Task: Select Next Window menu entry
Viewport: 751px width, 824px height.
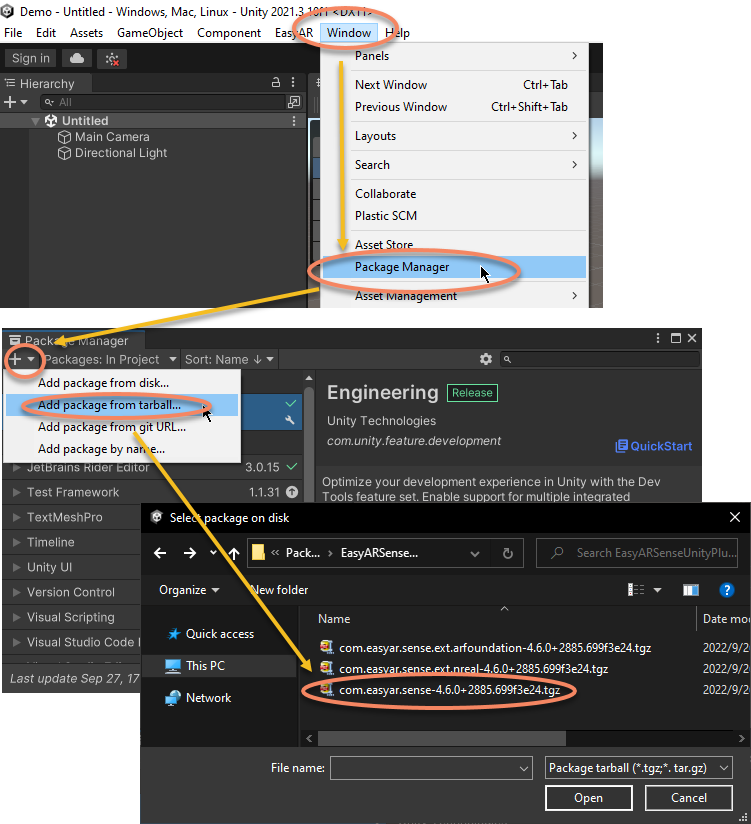Action: (x=454, y=85)
